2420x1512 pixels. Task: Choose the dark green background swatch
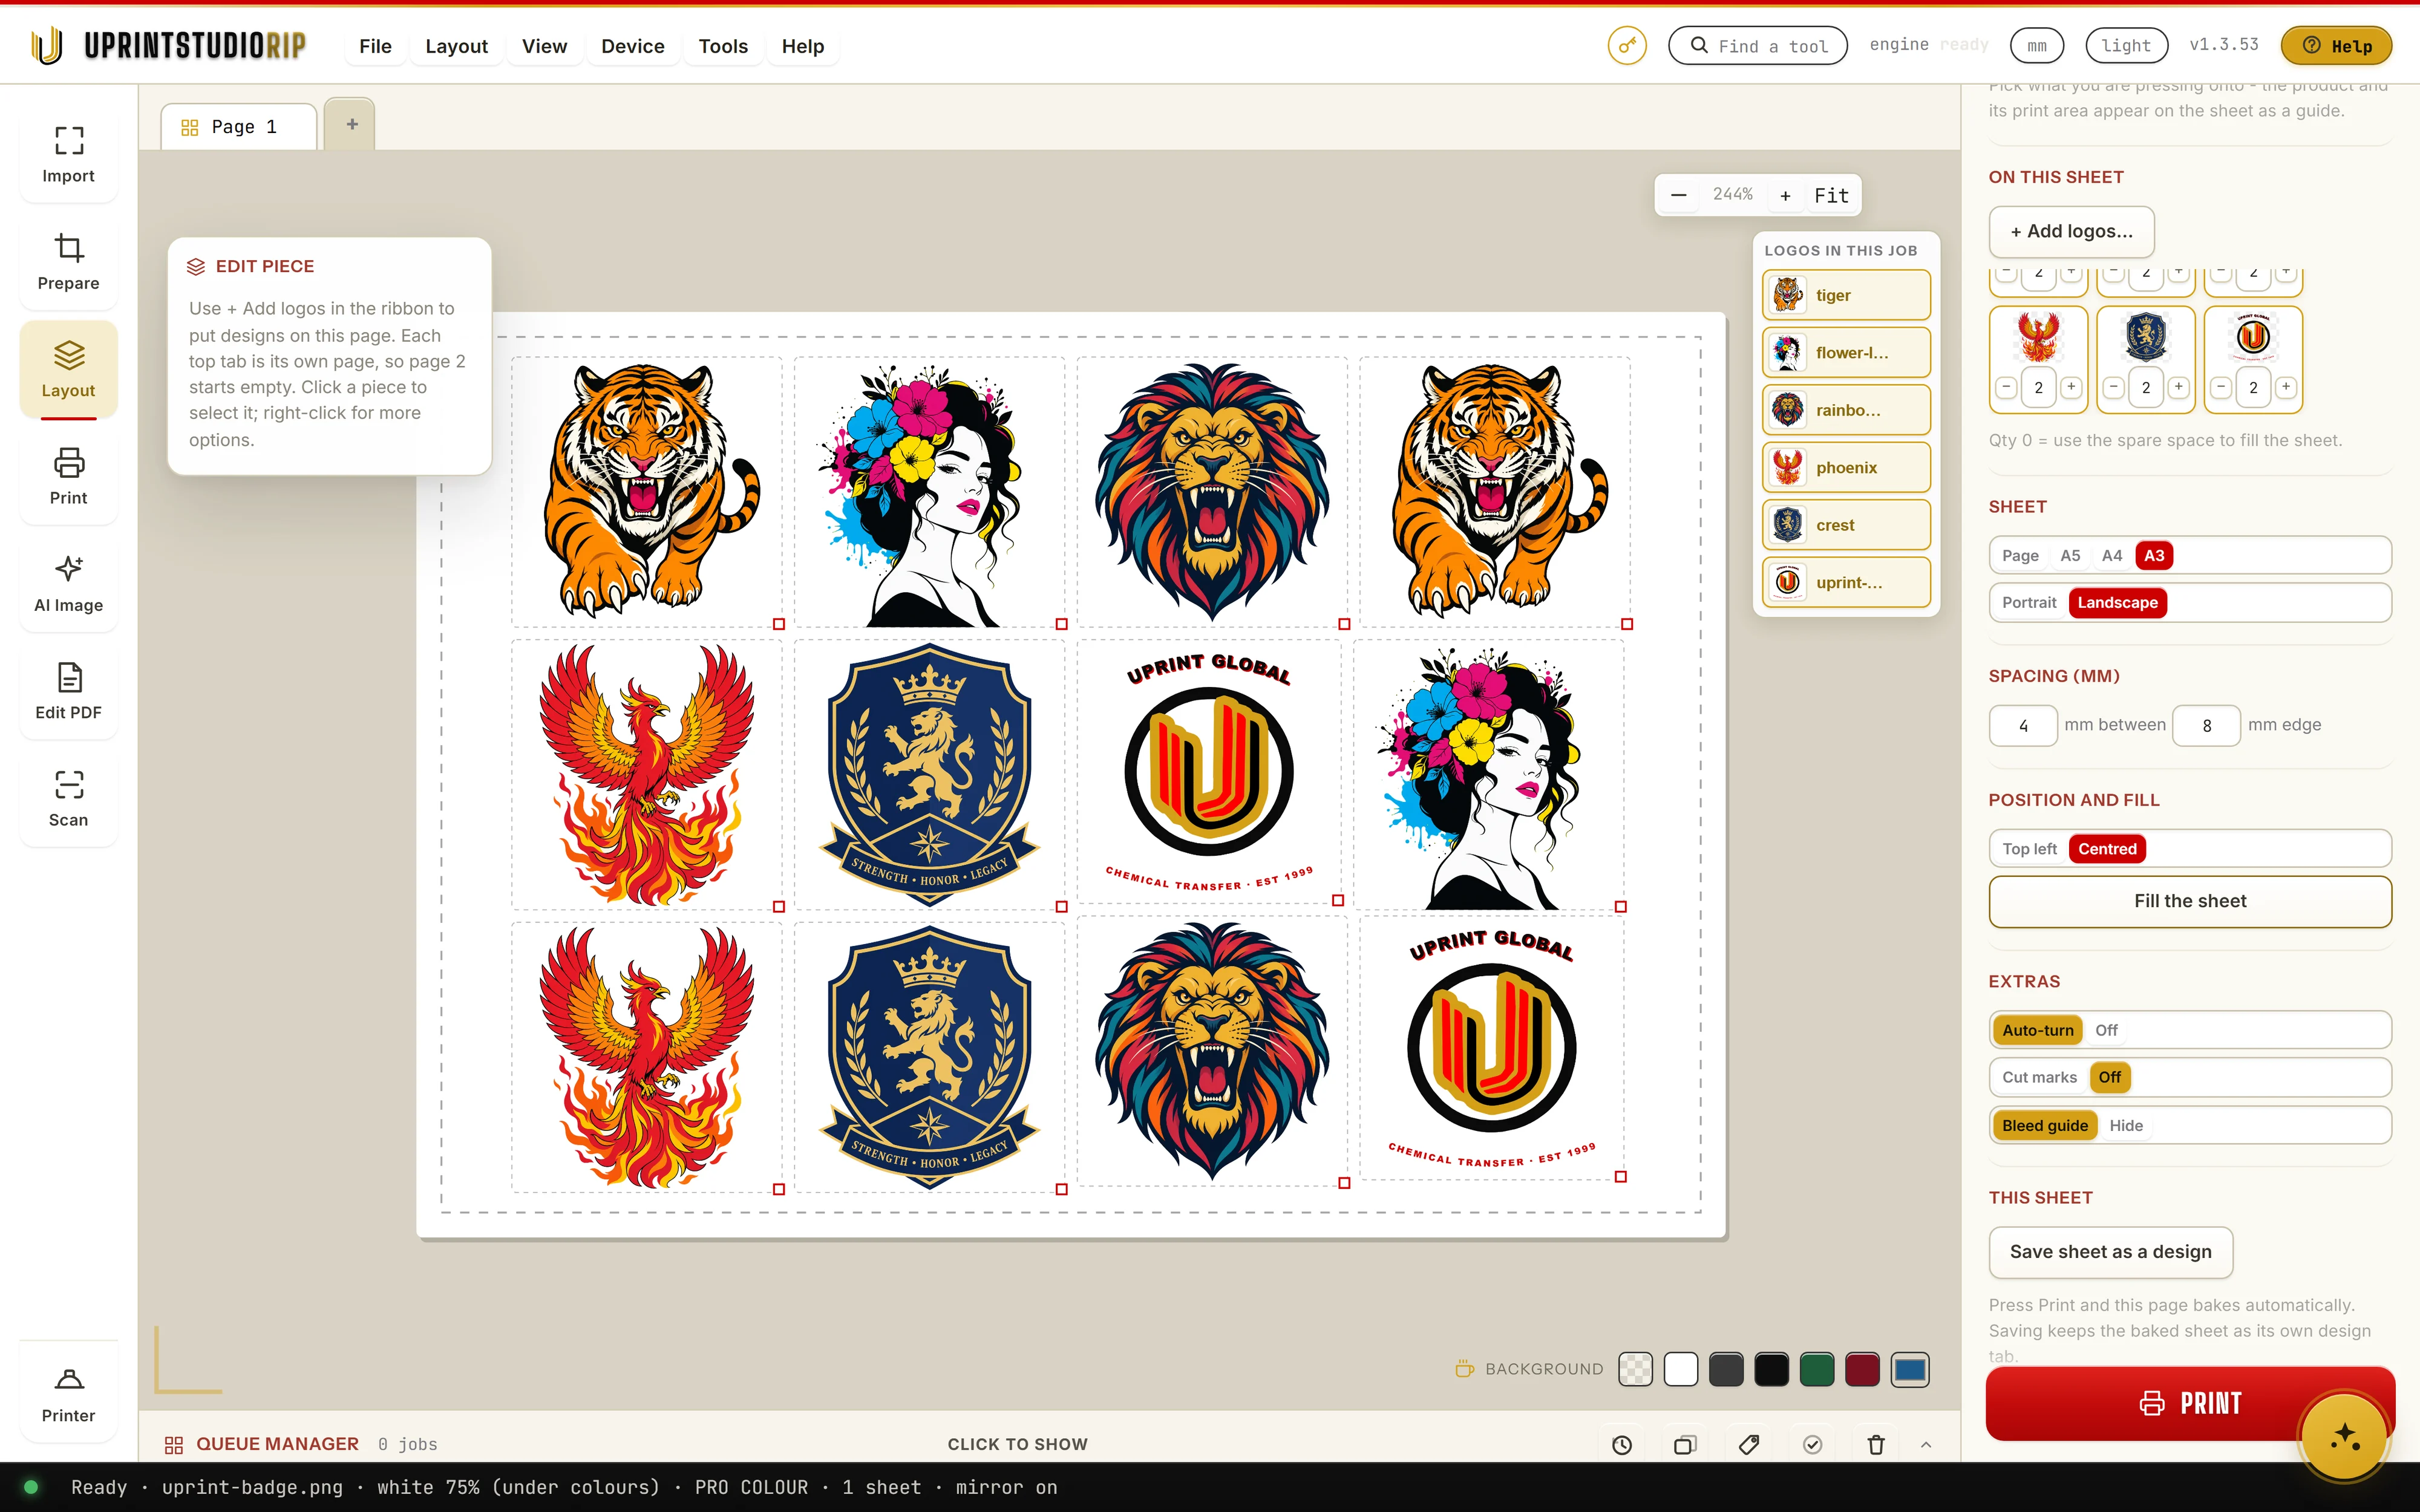1816,1369
